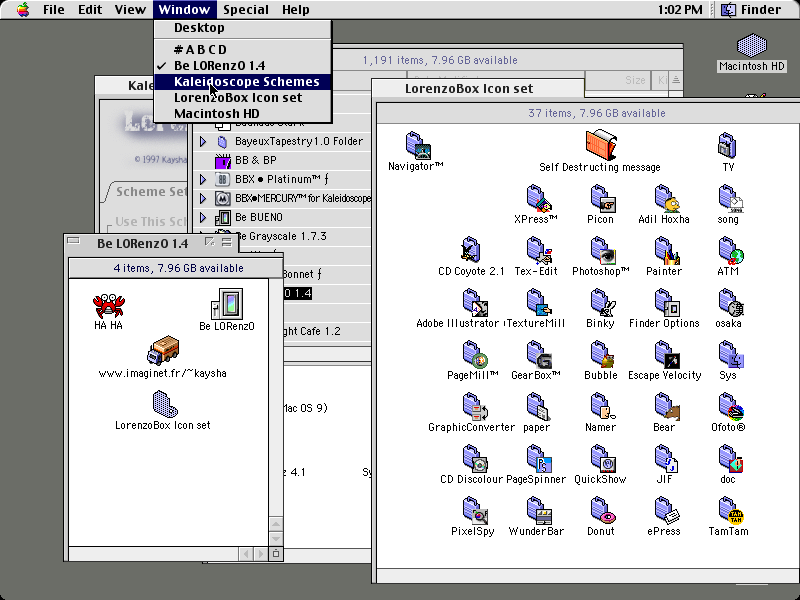The image size is (800, 600).
Task: Select the ATM folder icon
Action: [x=730, y=250]
